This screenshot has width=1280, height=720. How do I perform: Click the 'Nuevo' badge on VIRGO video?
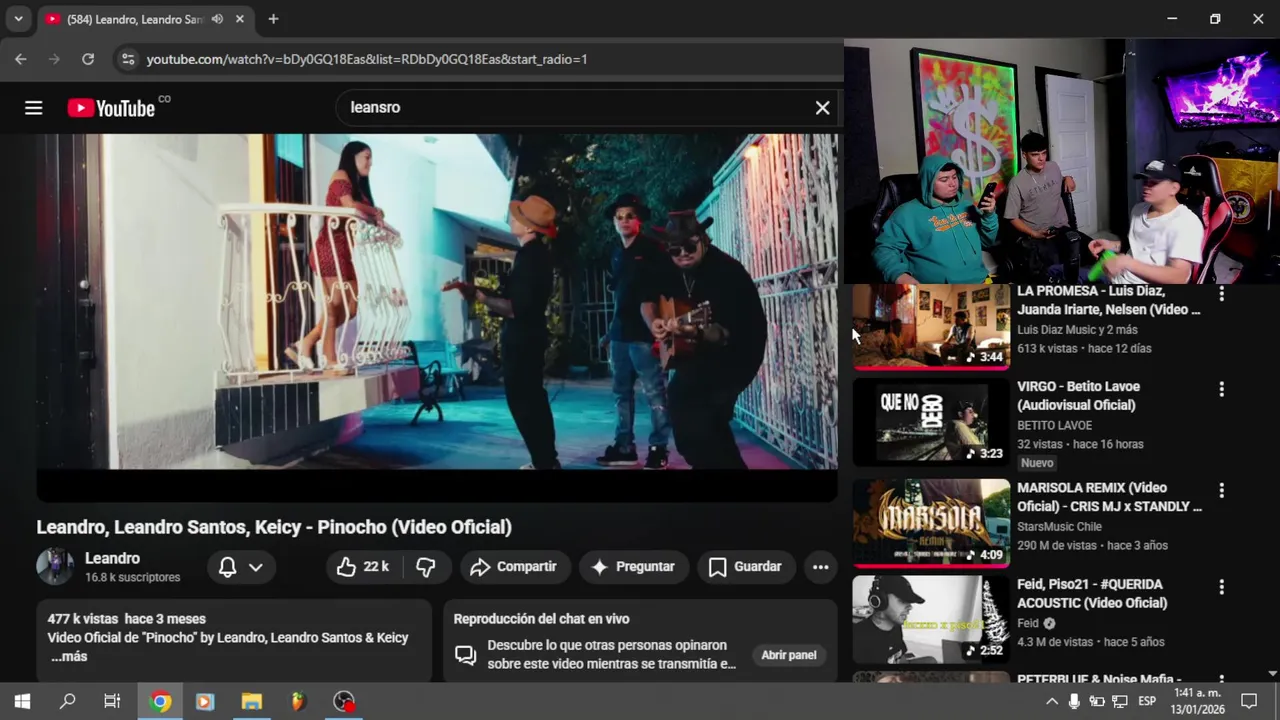(x=1037, y=463)
